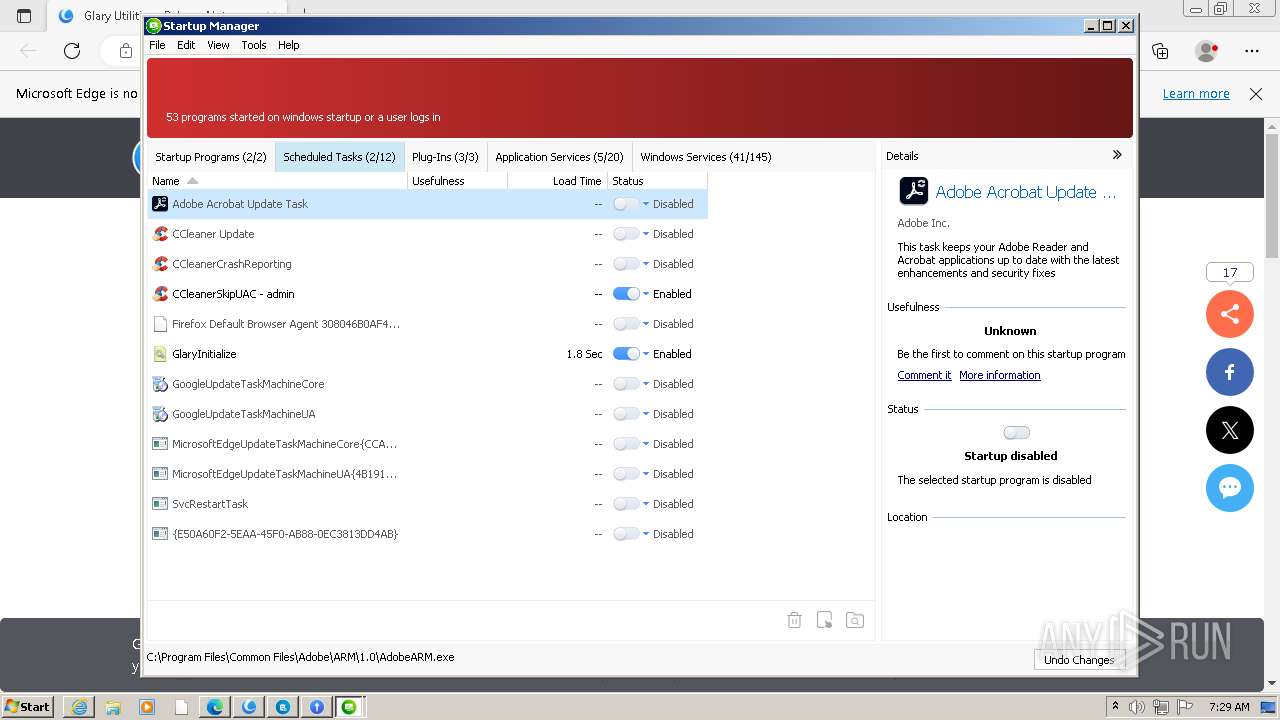Screen dimensions: 1280x720
Task: Toggle the CCleaner Update startup switch
Action: (626, 234)
